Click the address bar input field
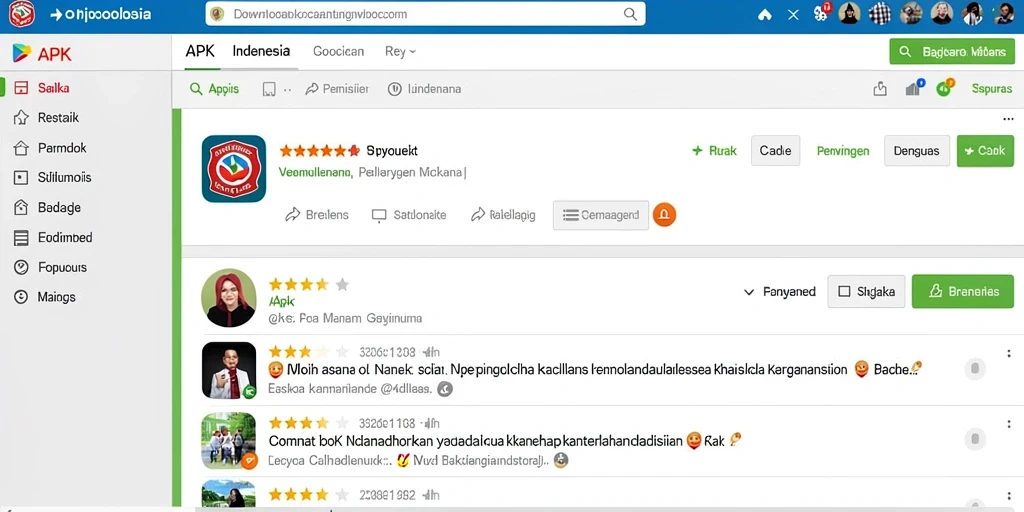 [x=425, y=14]
